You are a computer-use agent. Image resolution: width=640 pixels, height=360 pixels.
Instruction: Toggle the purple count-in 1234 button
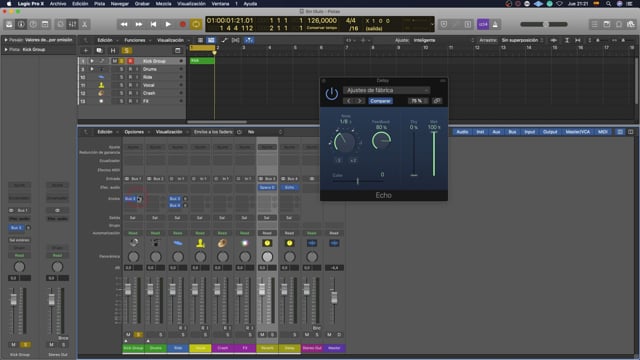coord(483,24)
